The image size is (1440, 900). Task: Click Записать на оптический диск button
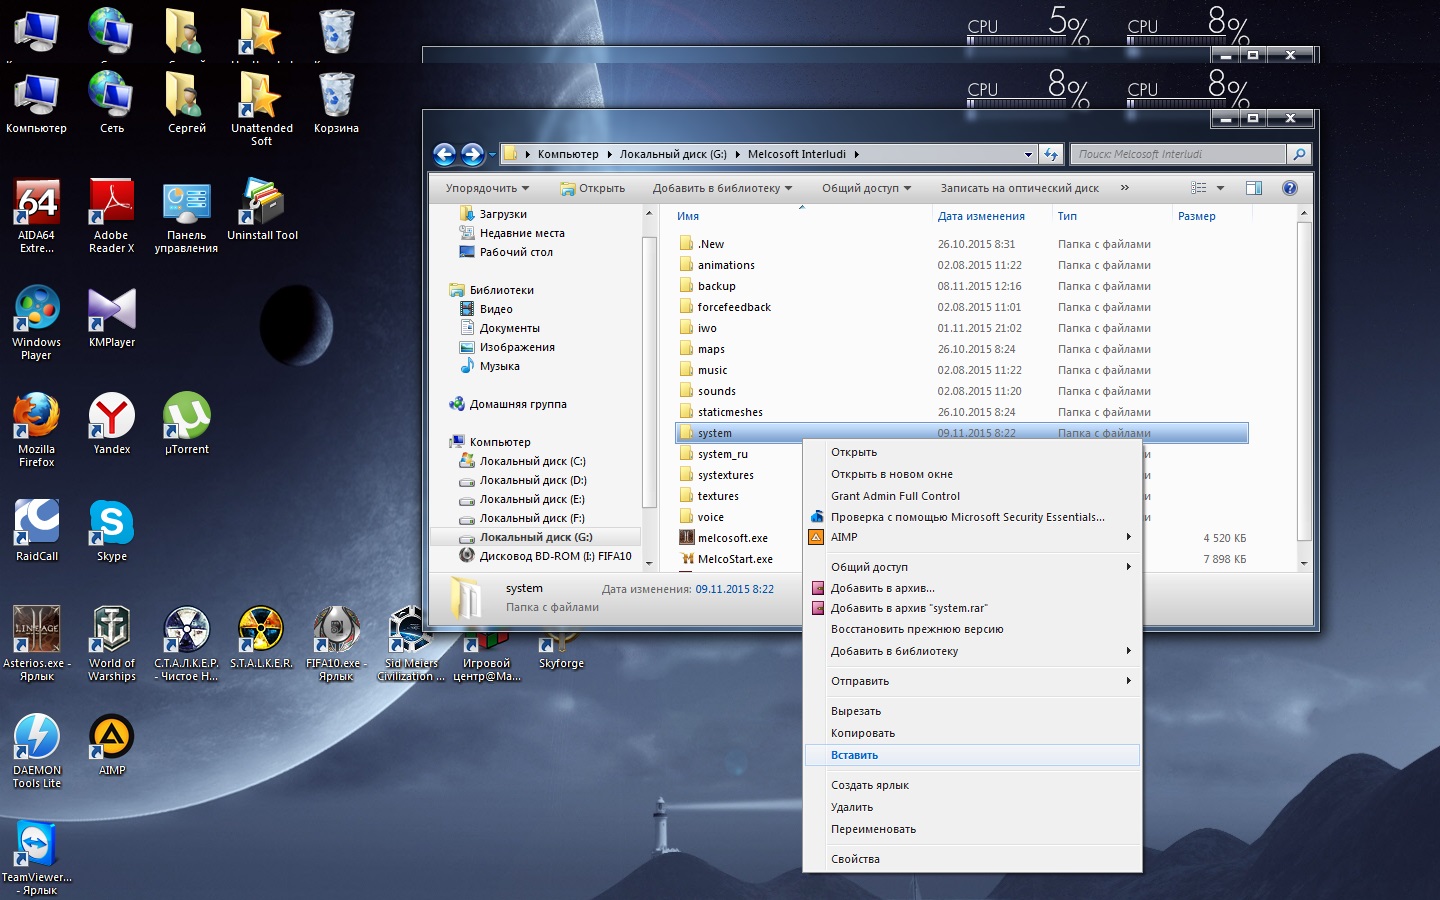[1019, 188]
